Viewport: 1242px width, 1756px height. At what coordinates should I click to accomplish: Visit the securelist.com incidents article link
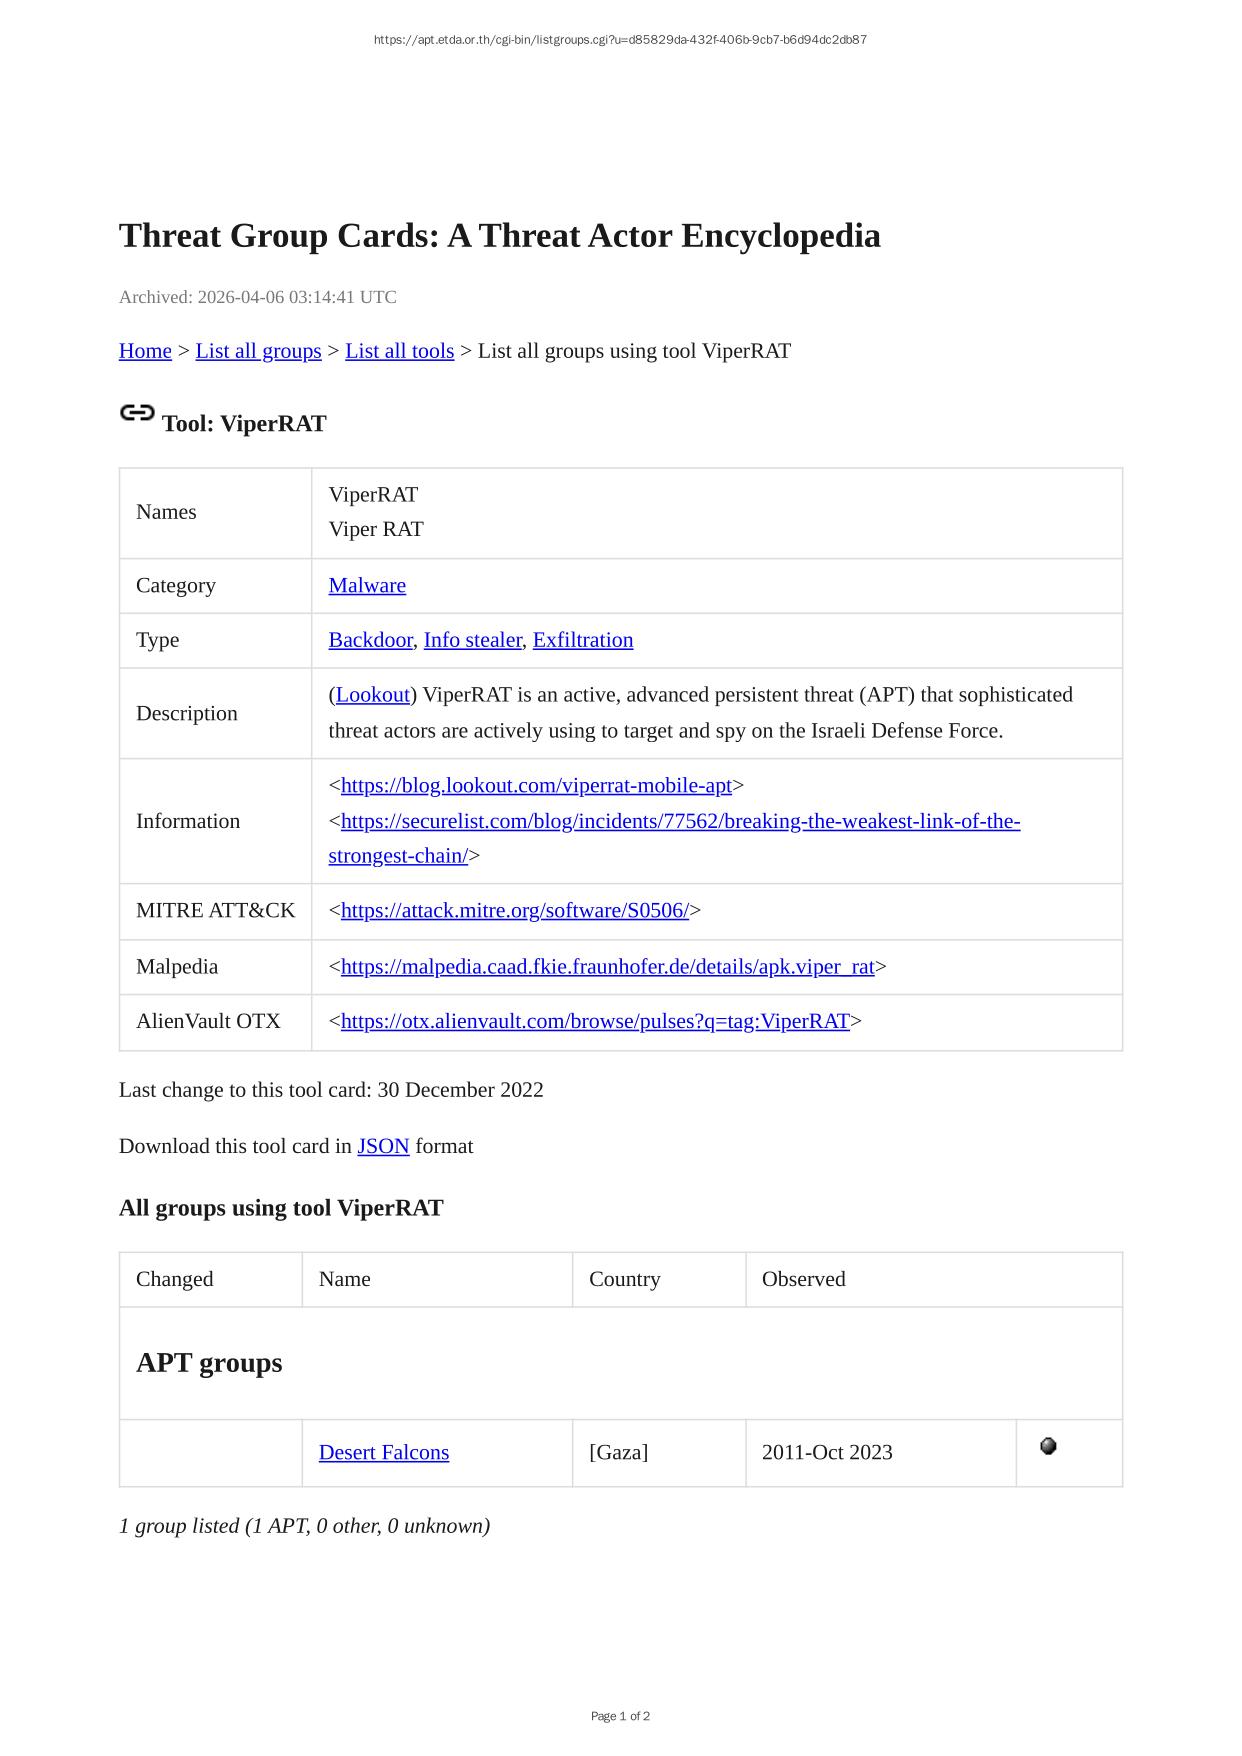pyautogui.click(x=680, y=822)
